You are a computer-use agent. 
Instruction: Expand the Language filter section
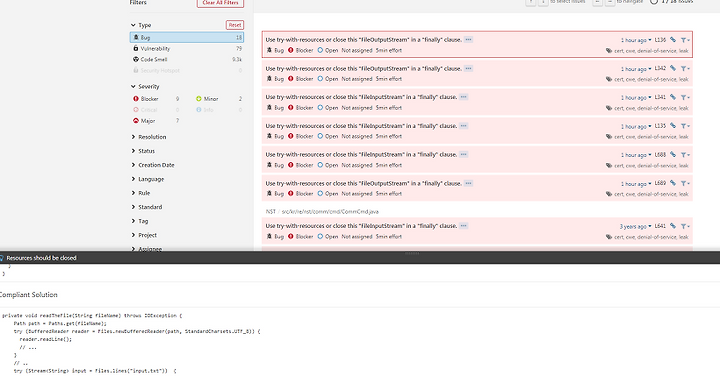(148, 179)
